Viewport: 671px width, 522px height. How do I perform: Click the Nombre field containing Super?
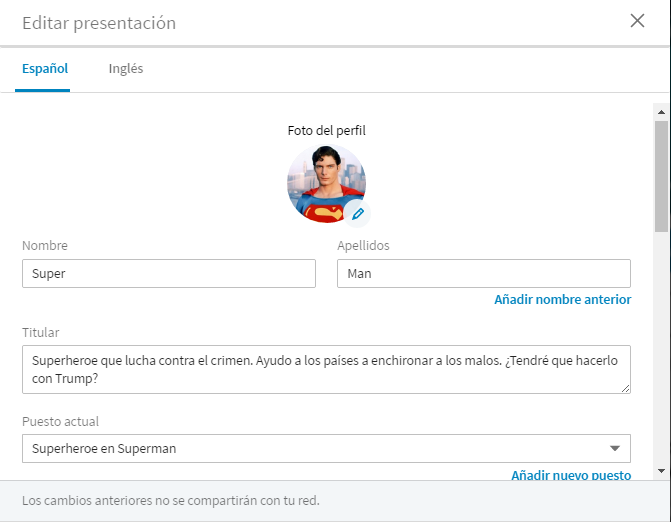169,273
